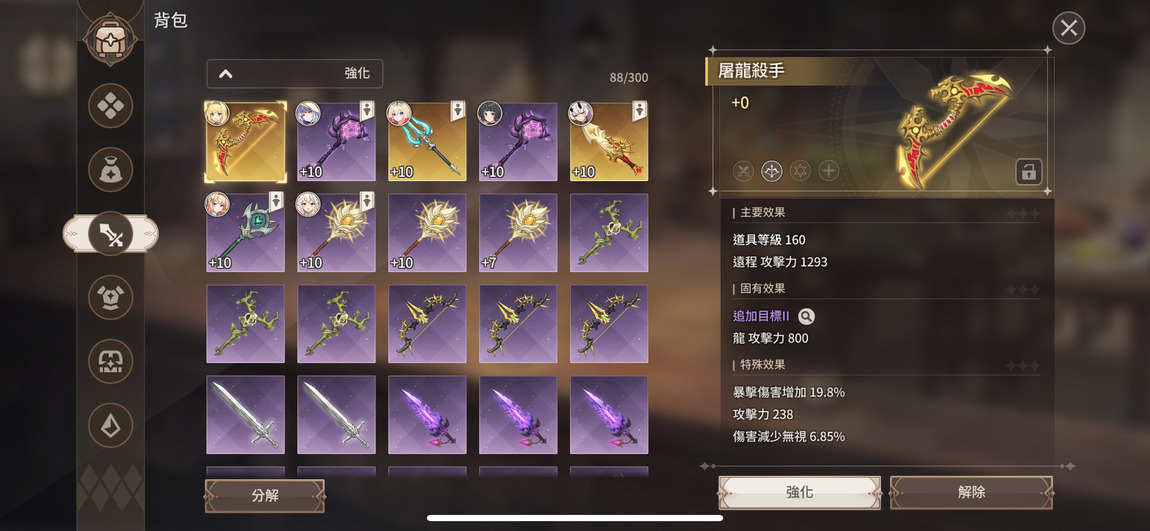Screen dimensions: 1150x531
Task: Select the four-diamond category icon in the sidebar
Action: click(x=111, y=106)
